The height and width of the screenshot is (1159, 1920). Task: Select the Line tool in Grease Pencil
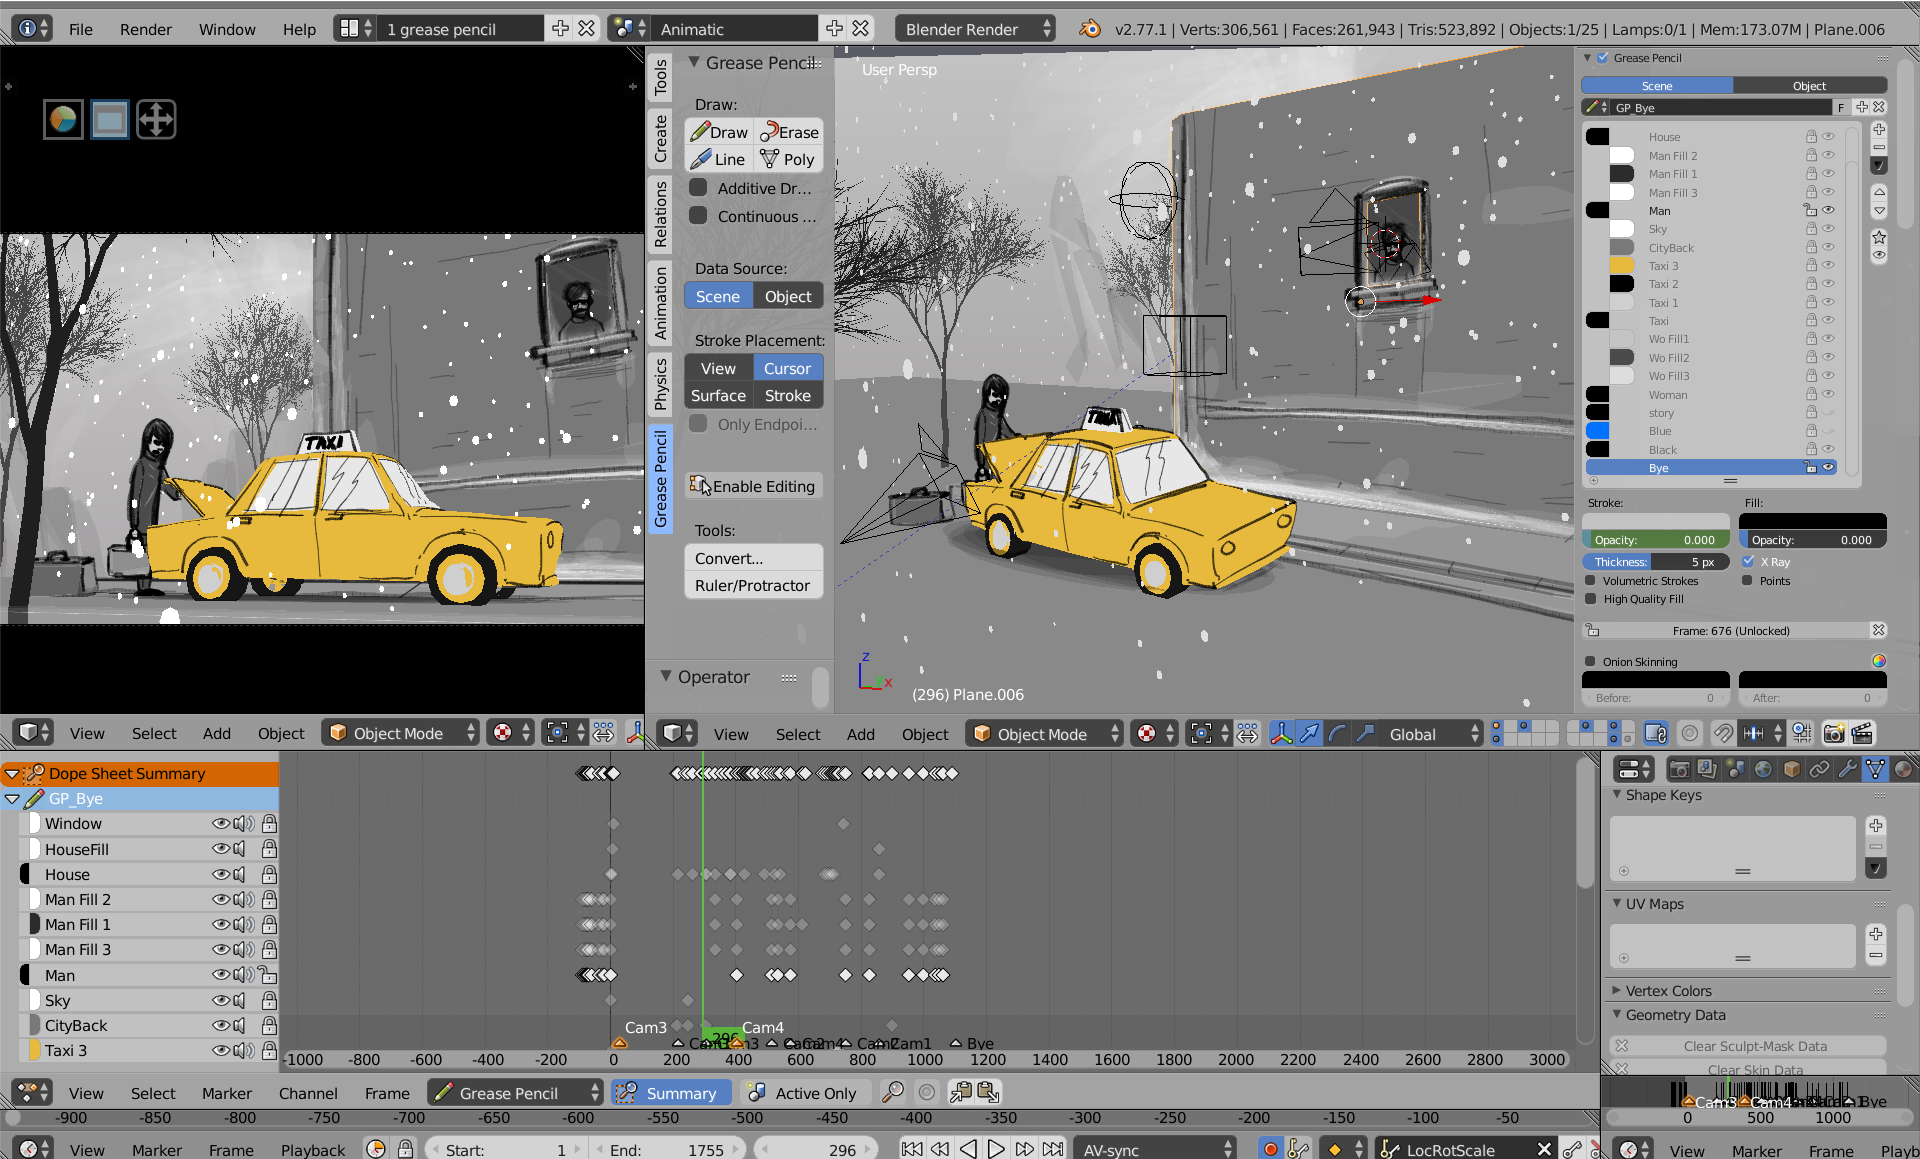tap(720, 159)
